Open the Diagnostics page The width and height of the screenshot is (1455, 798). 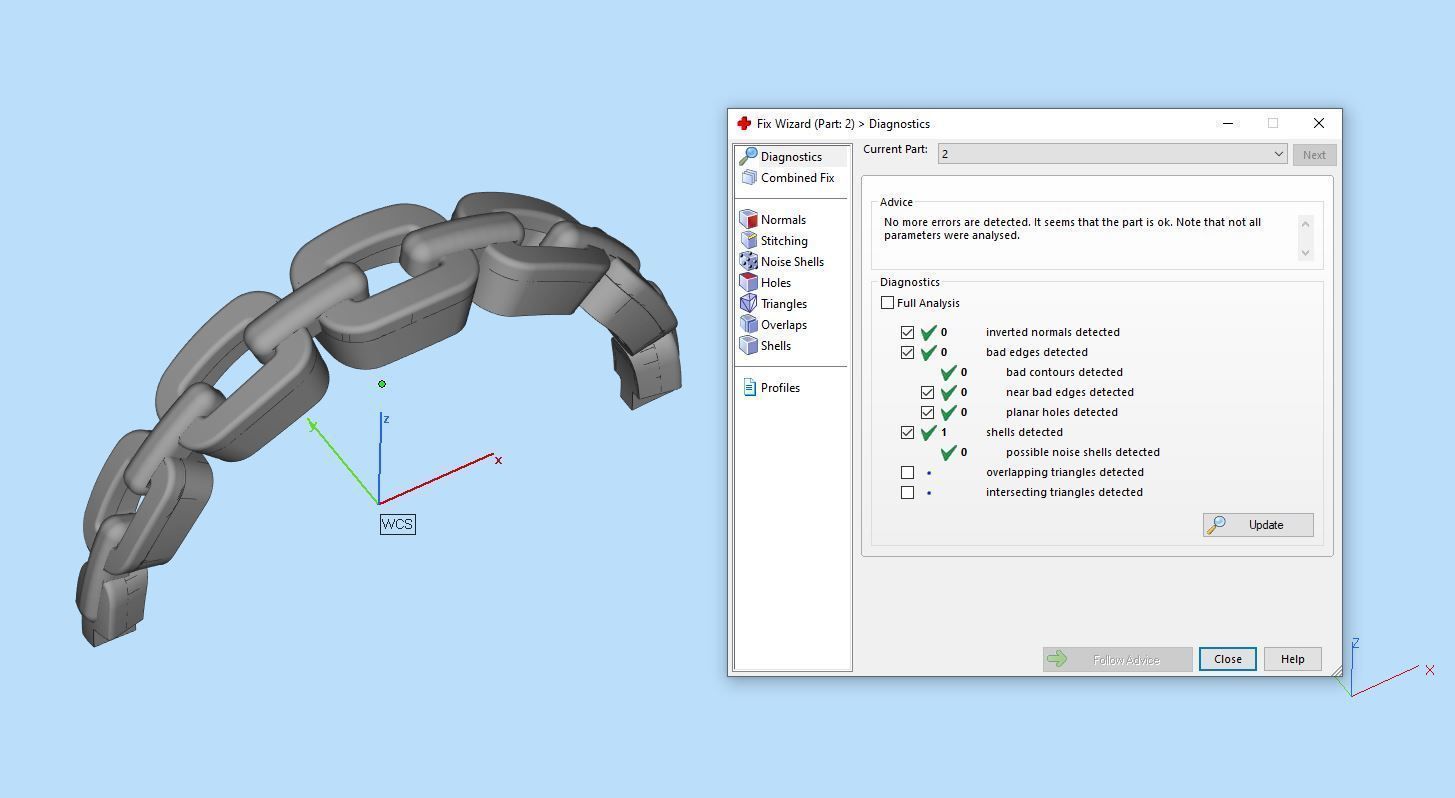(791, 157)
